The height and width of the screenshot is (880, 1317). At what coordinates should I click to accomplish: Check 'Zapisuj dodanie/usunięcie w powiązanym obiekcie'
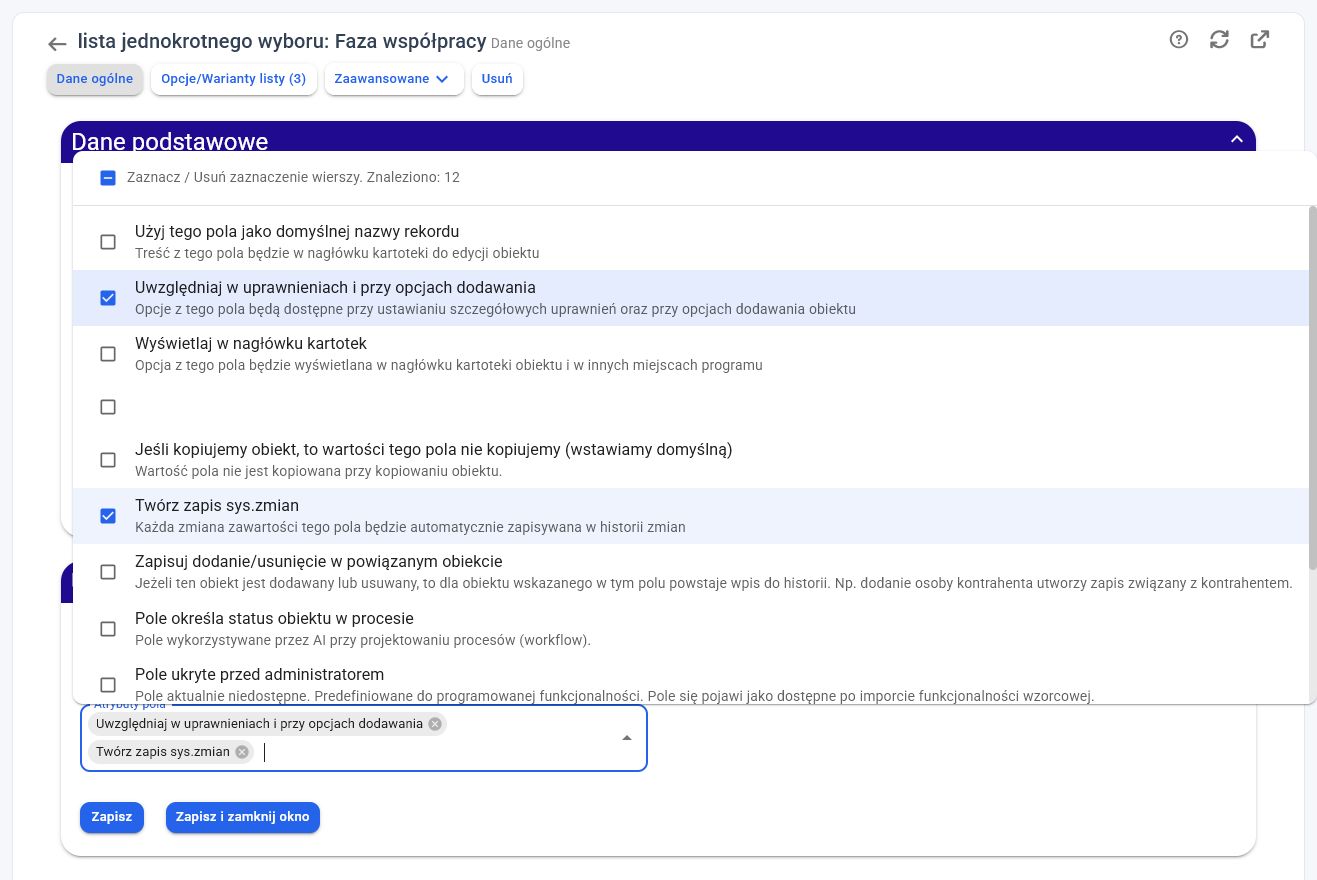click(x=108, y=572)
